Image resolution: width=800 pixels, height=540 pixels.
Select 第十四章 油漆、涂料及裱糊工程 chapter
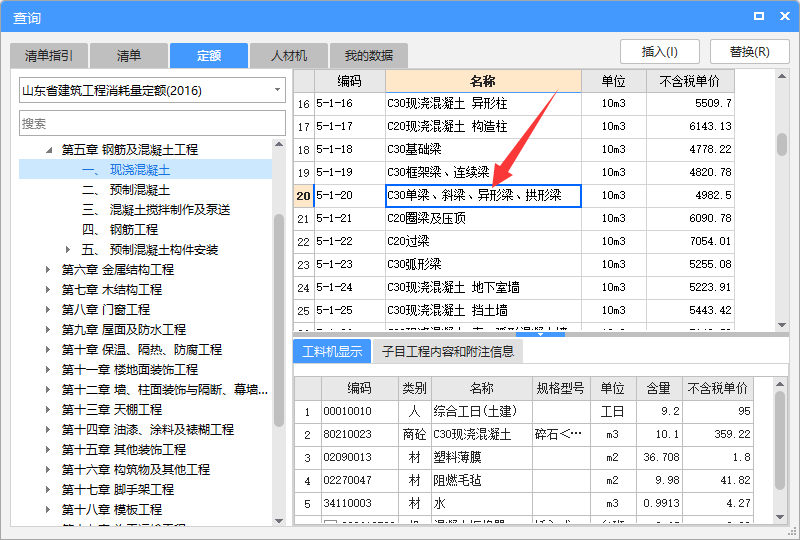point(147,429)
